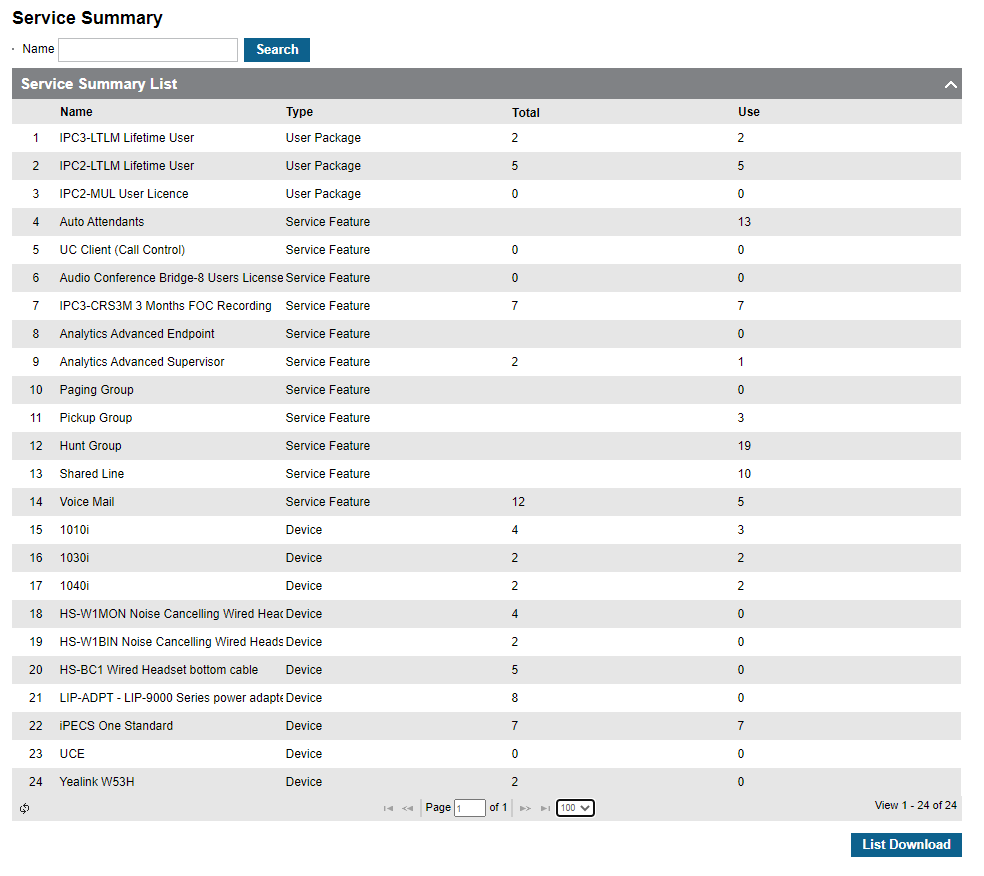Select the Voice Mail row
984x876 pixels.
point(486,502)
